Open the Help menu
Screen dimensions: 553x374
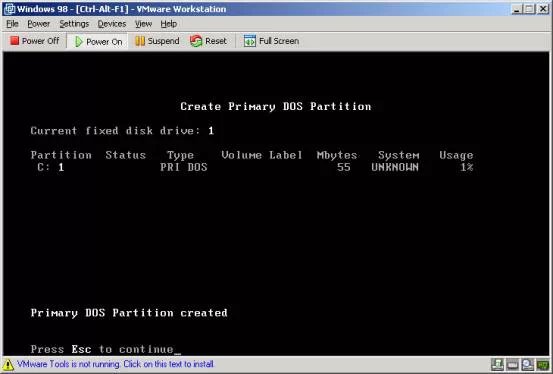169,24
